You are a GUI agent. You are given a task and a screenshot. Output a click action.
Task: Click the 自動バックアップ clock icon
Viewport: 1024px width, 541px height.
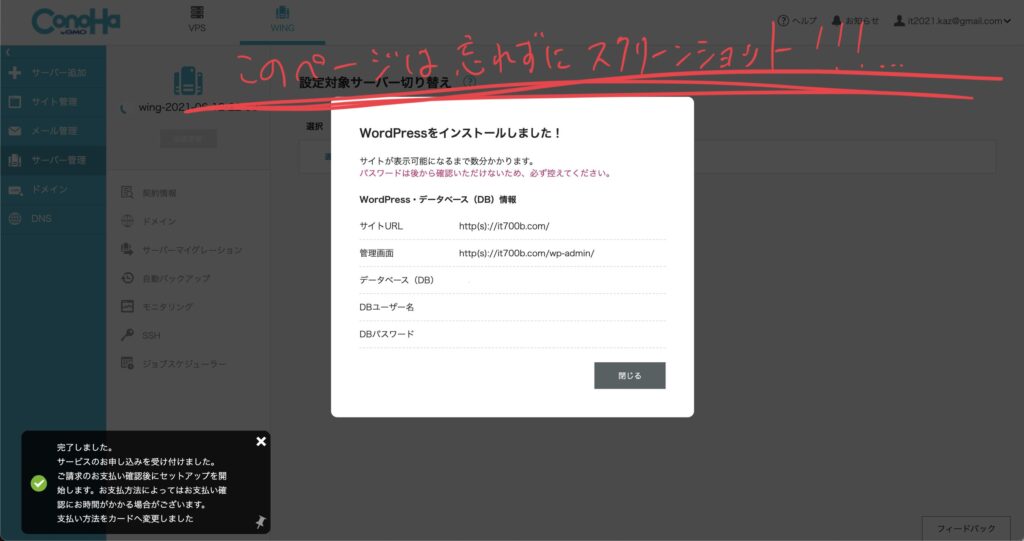pos(127,278)
